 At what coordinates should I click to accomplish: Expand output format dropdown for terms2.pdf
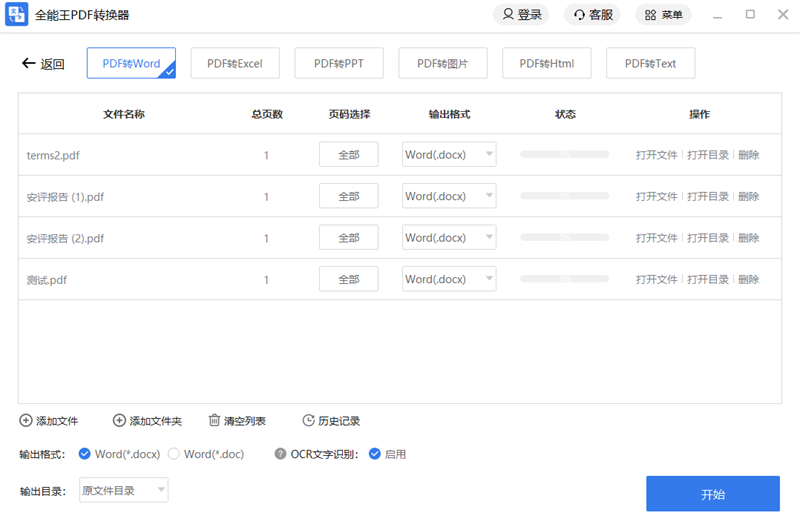[489, 155]
